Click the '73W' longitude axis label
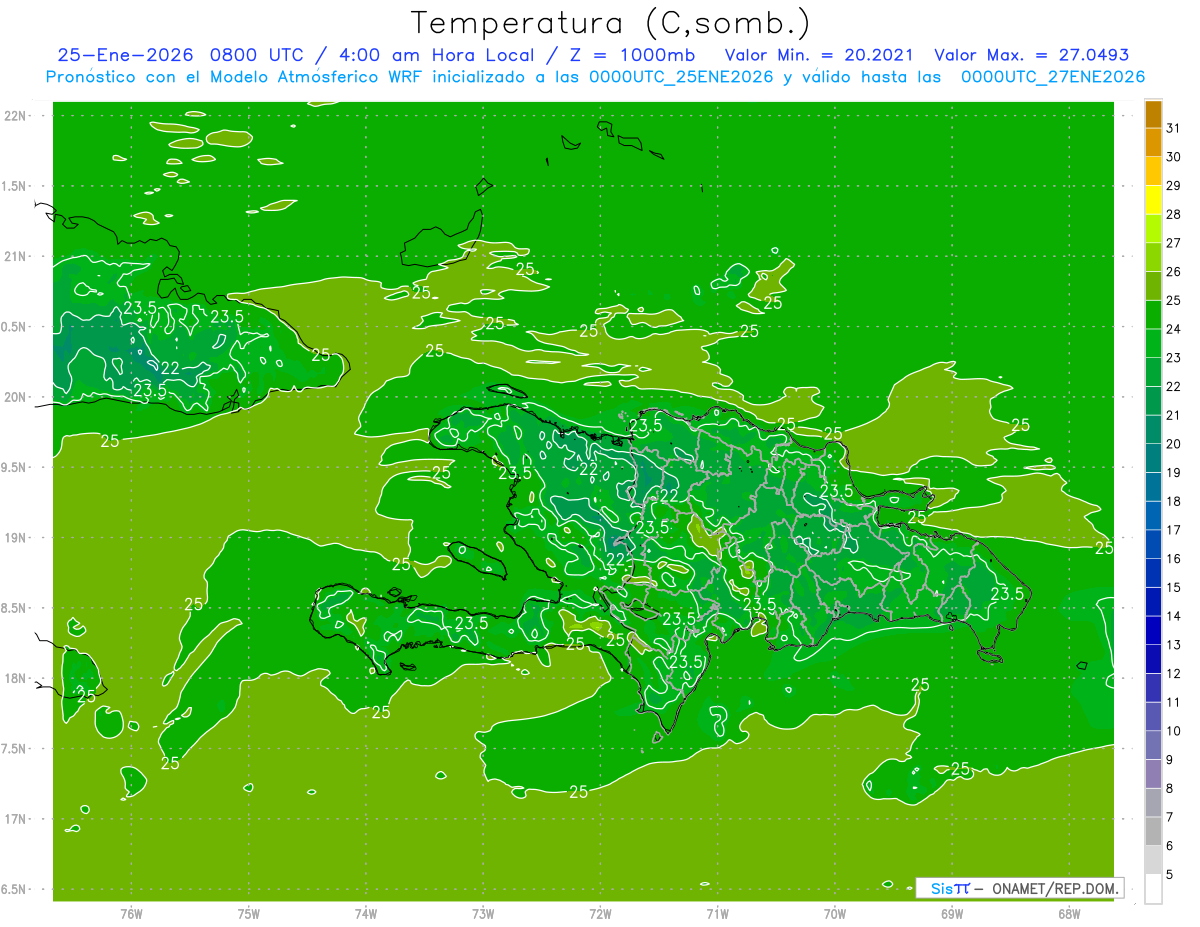Image resolution: width=1200 pixels, height=927 pixels. pyautogui.click(x=483, y=913)
